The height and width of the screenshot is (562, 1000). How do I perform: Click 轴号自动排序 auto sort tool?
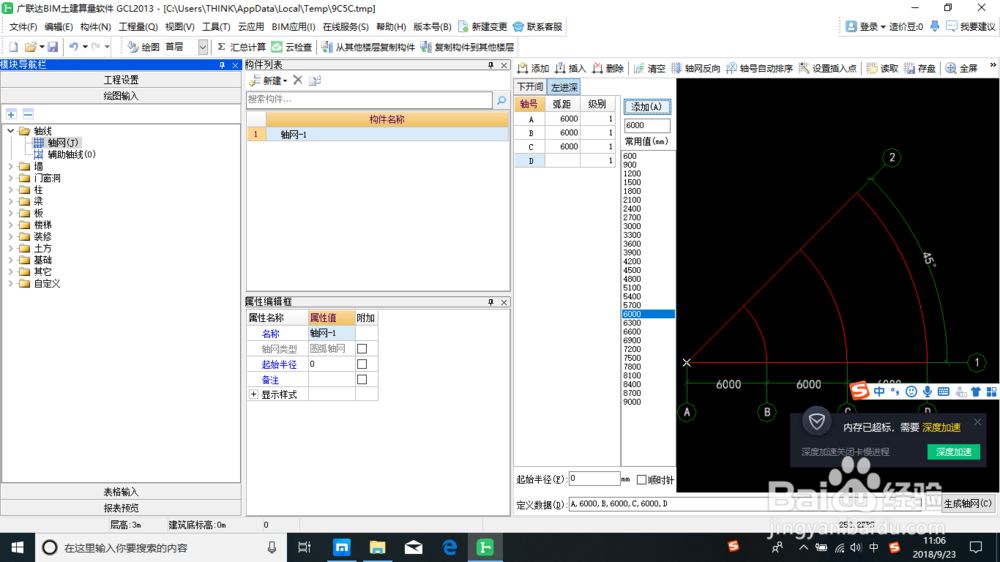pyautogui.click(x=760, y=68)
